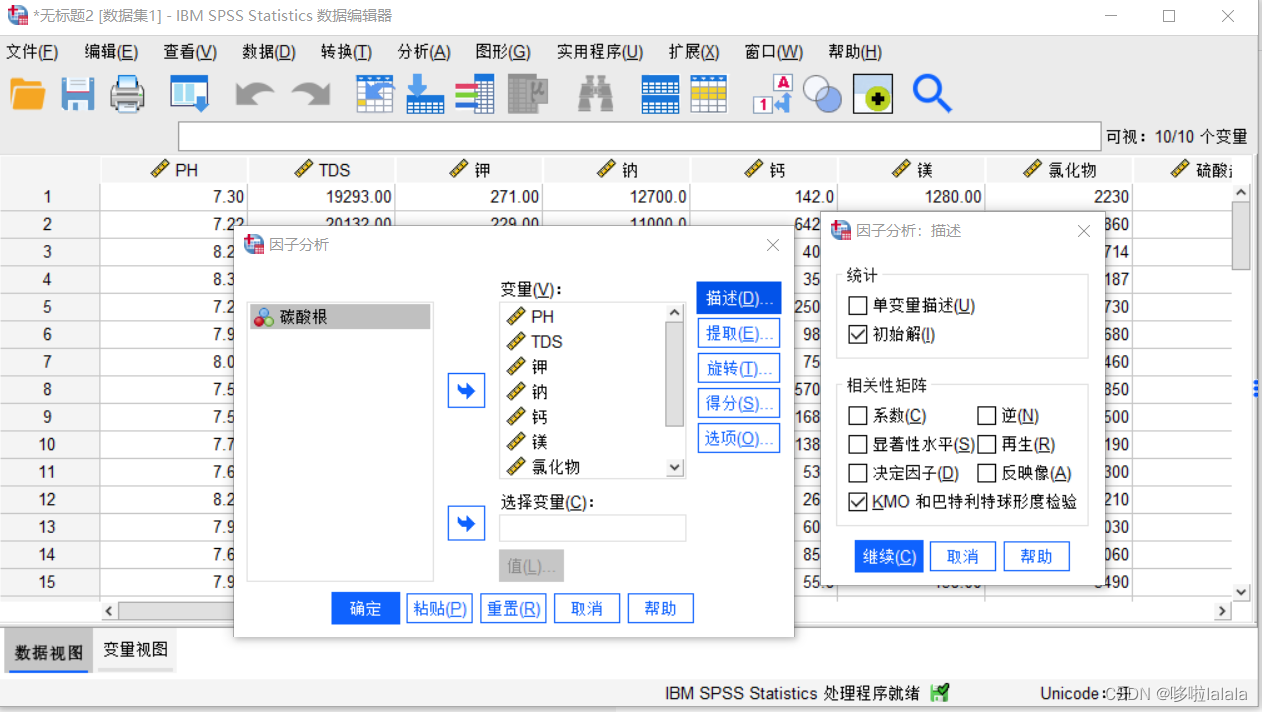The height and width of the screenshot is (712, 1262).
Task: Tick the 再生 checkbox
Action: click(986, 444)
